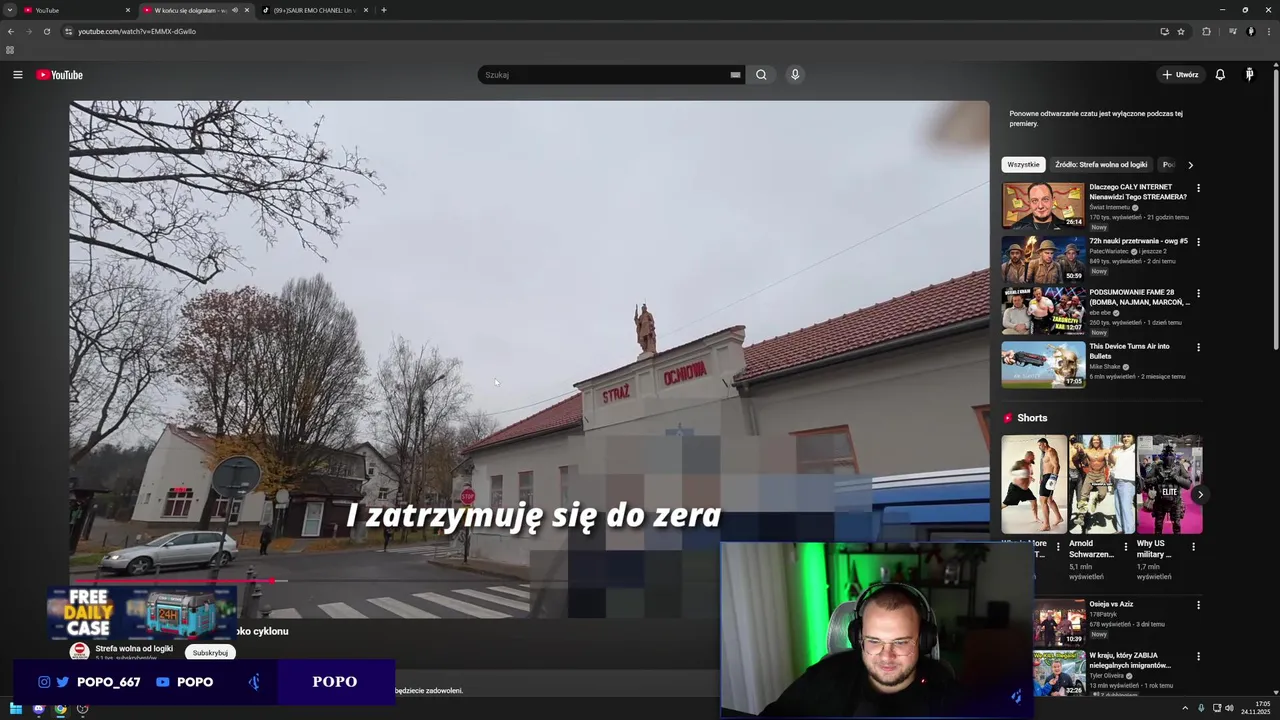Click the Utwórz create button
The image size is (1280, 720).
coord(1181,75)
